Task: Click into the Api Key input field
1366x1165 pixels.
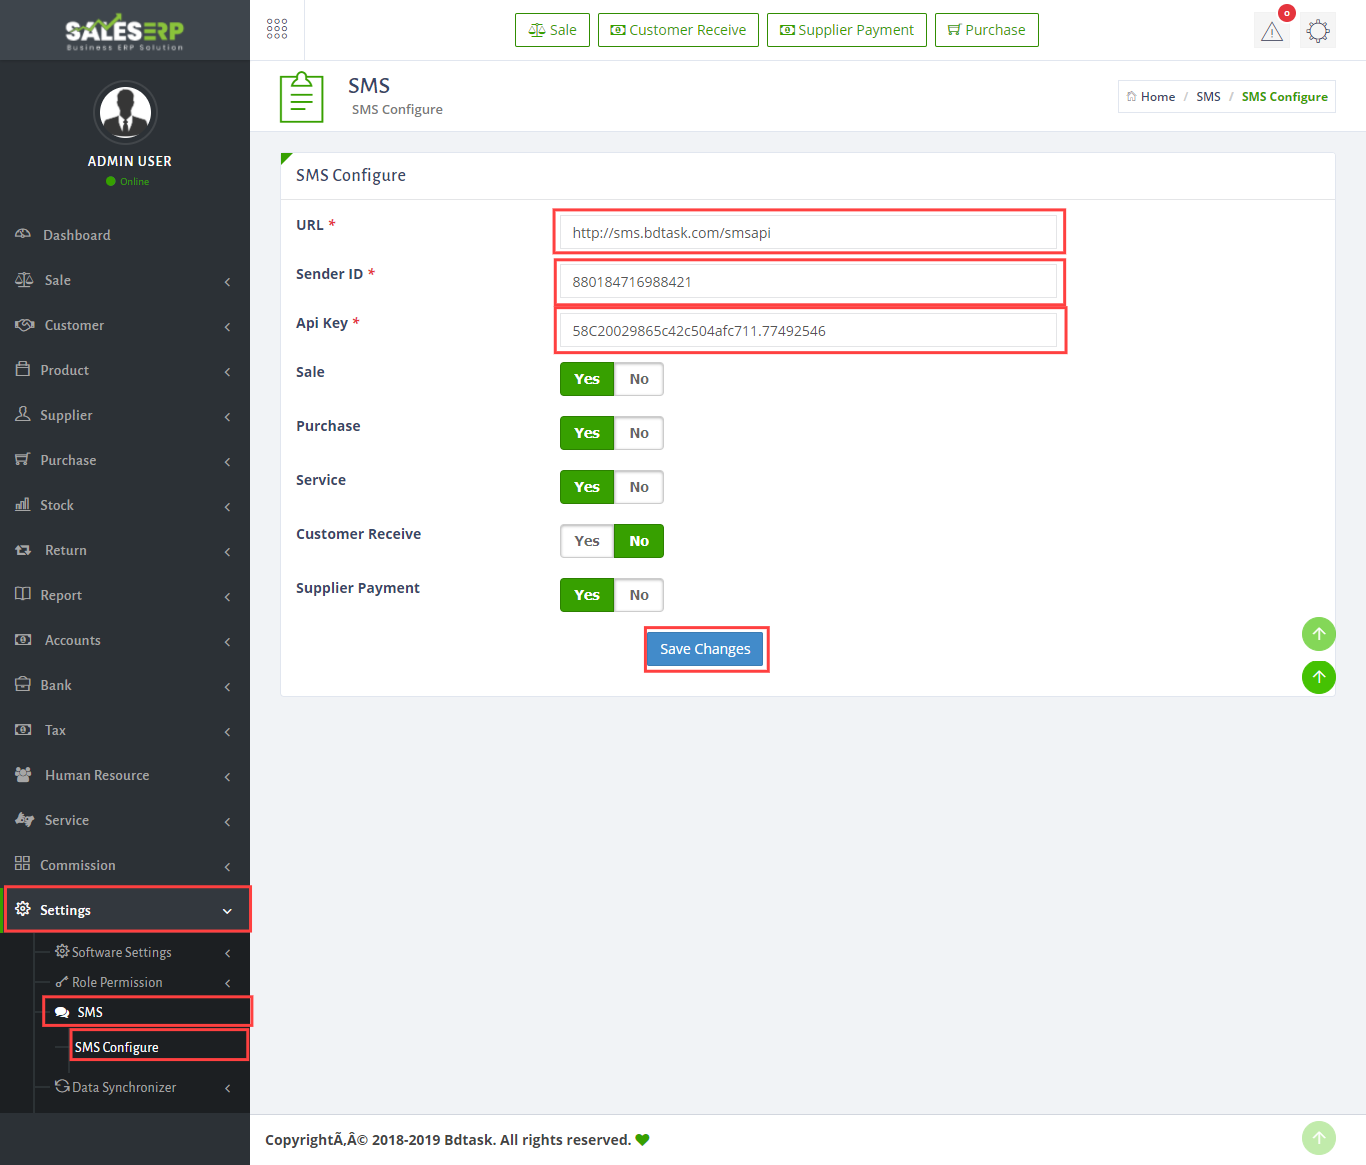Action: point(808,331)
